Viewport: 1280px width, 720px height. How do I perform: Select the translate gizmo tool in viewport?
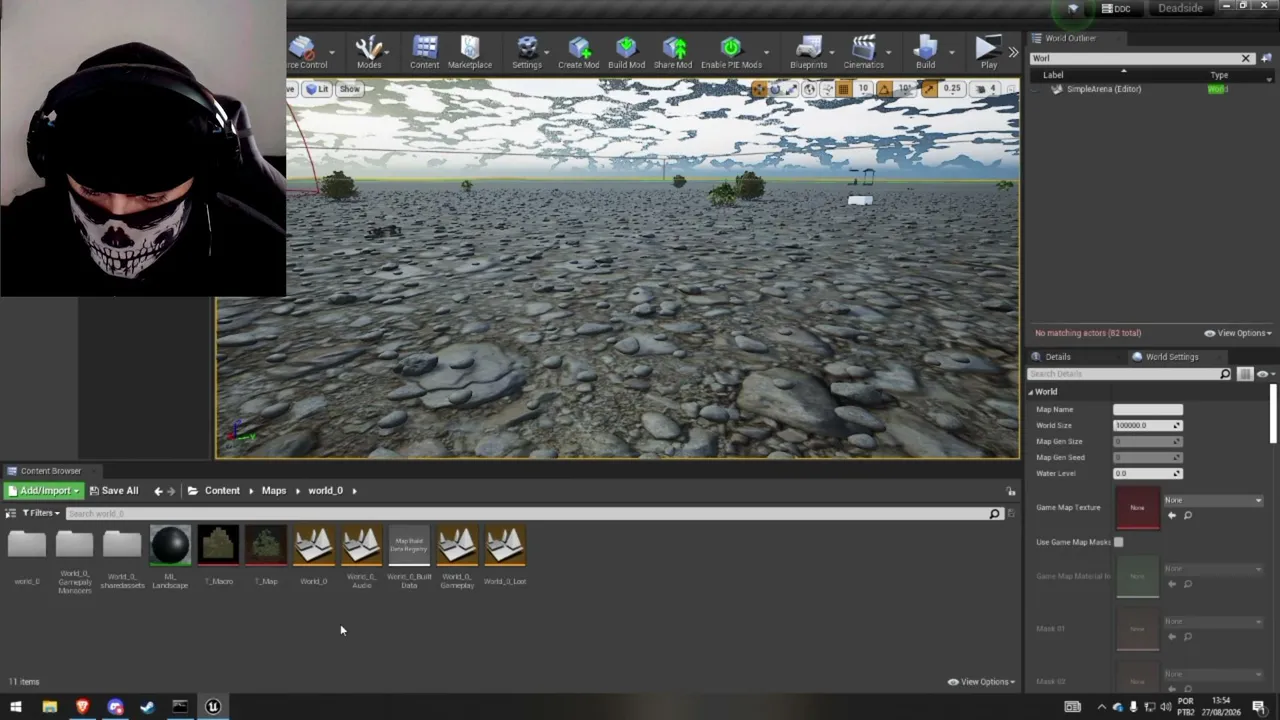pyautogui.click(x=759, y=89)
